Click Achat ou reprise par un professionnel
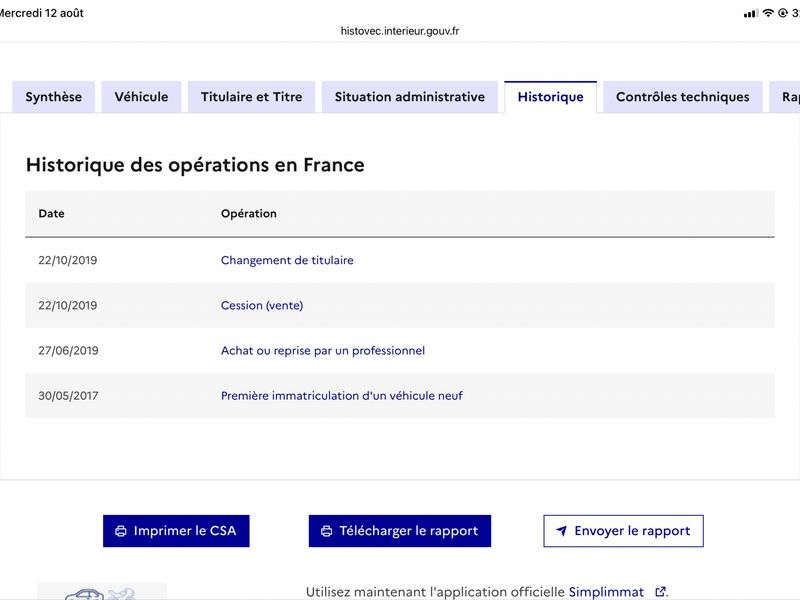800x600 pixels. click(x=323, y=351)
